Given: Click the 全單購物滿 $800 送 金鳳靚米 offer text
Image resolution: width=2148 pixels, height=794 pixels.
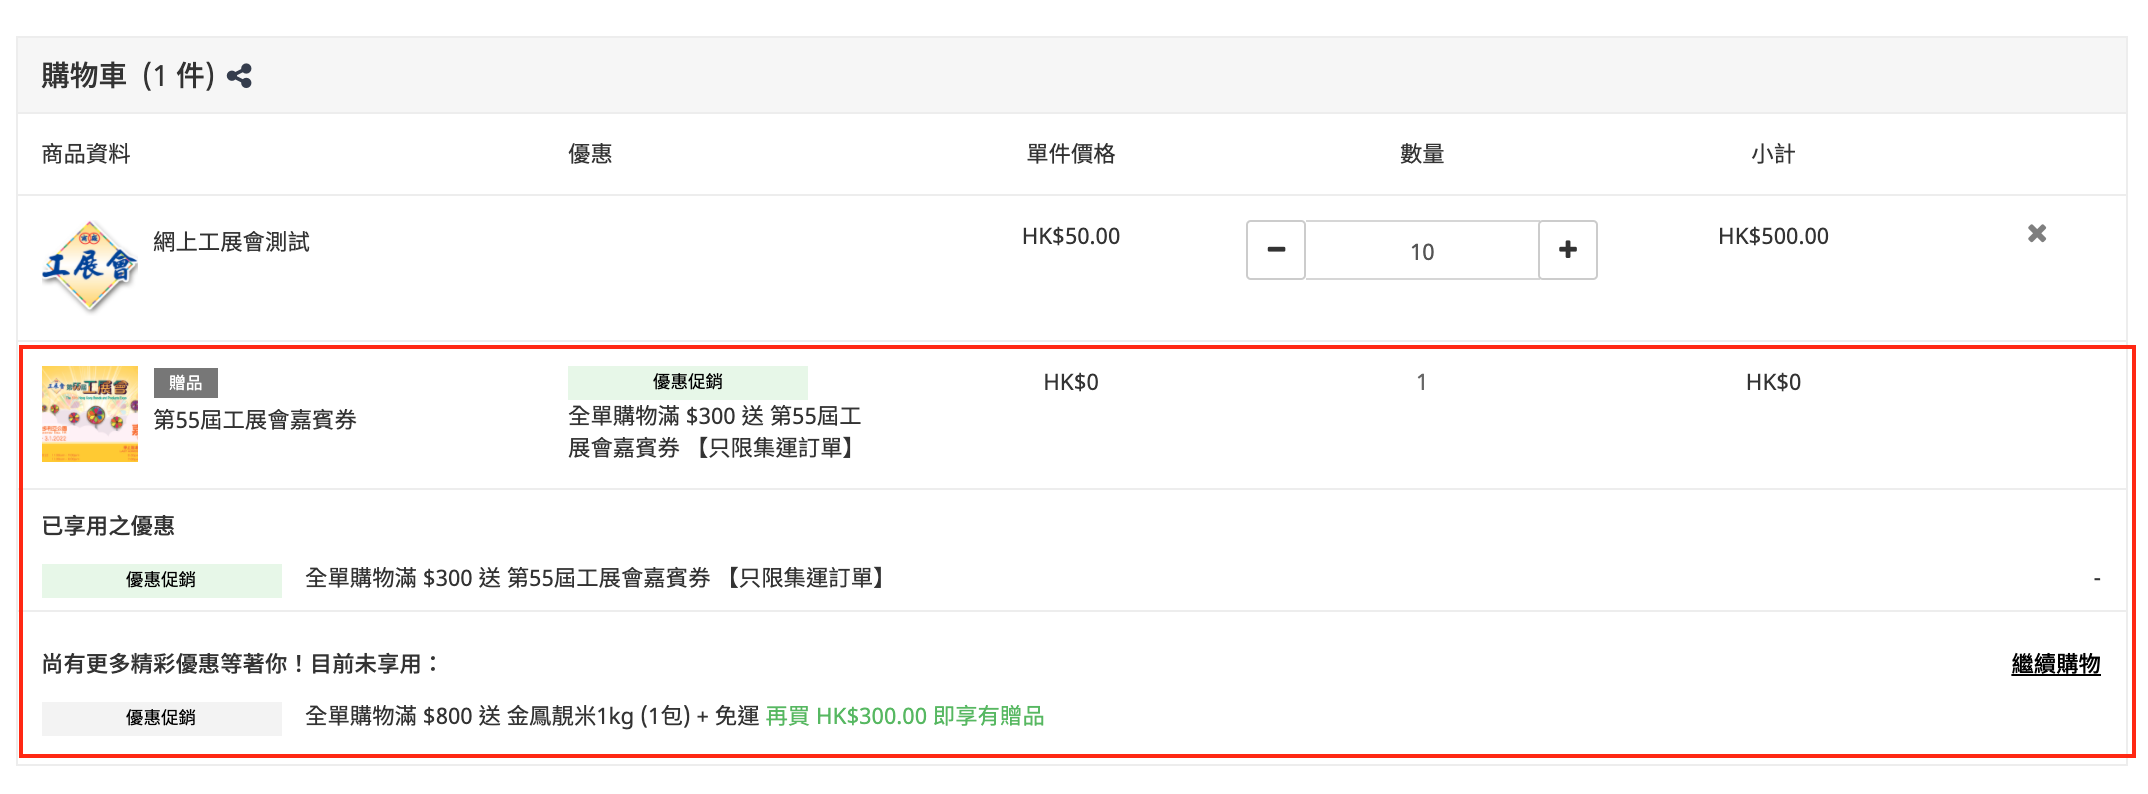Looking at the screenshot, I should coord(532,716).
